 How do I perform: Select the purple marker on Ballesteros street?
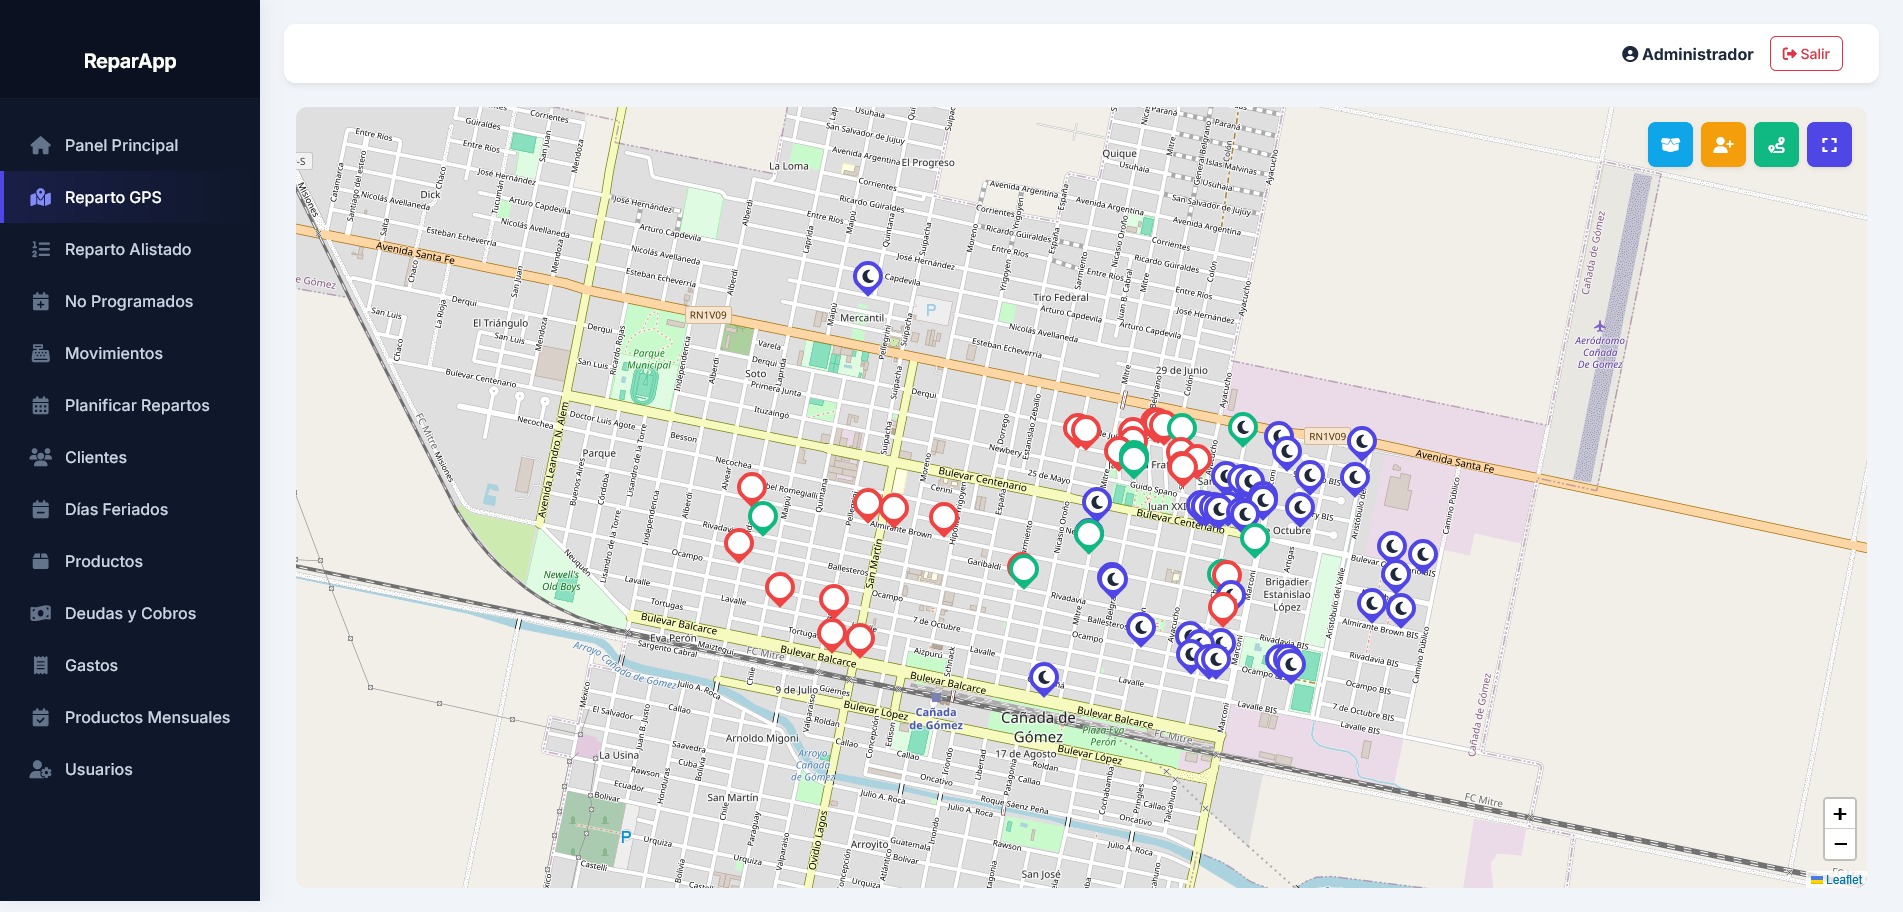pyautogui.click(x=1141, y=628)
